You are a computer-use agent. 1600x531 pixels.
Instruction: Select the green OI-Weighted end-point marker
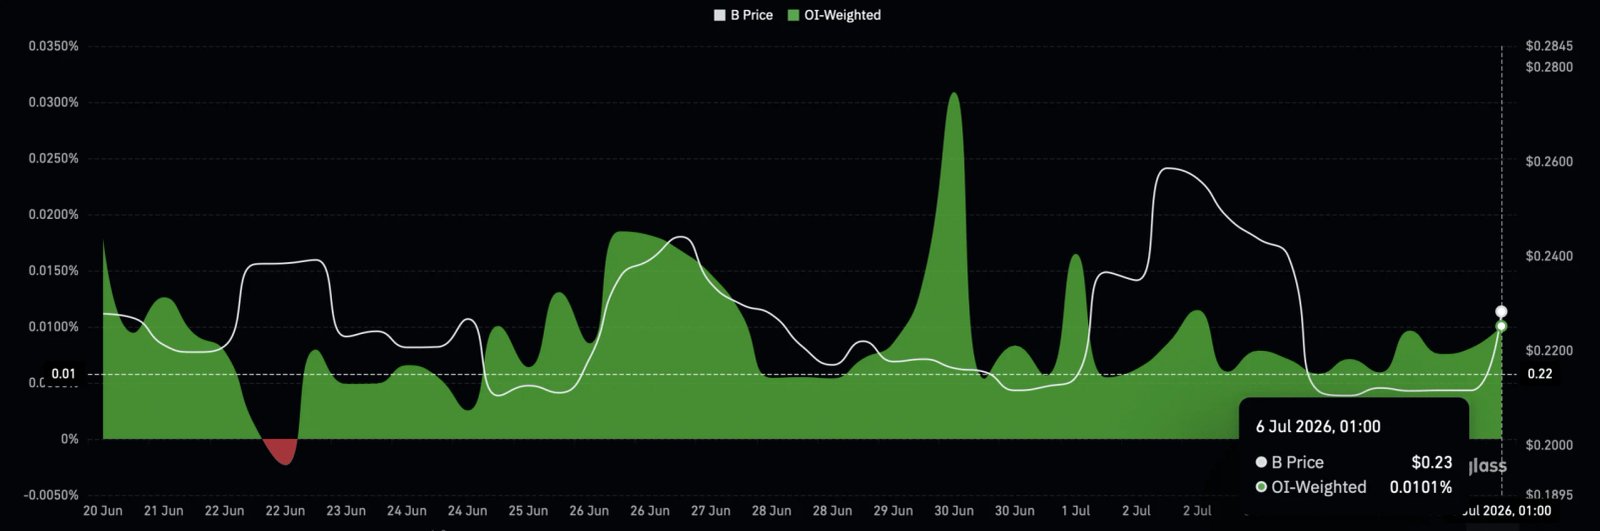click(1501, 326)
